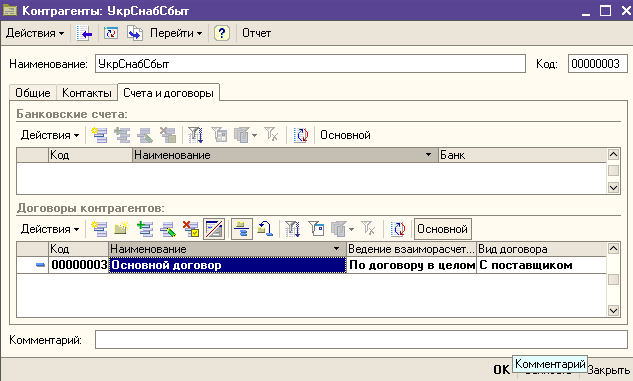Click the Банк column header
Image resolution: width=633 pixels, height=381 pixels.
click(x=522, y=155)
